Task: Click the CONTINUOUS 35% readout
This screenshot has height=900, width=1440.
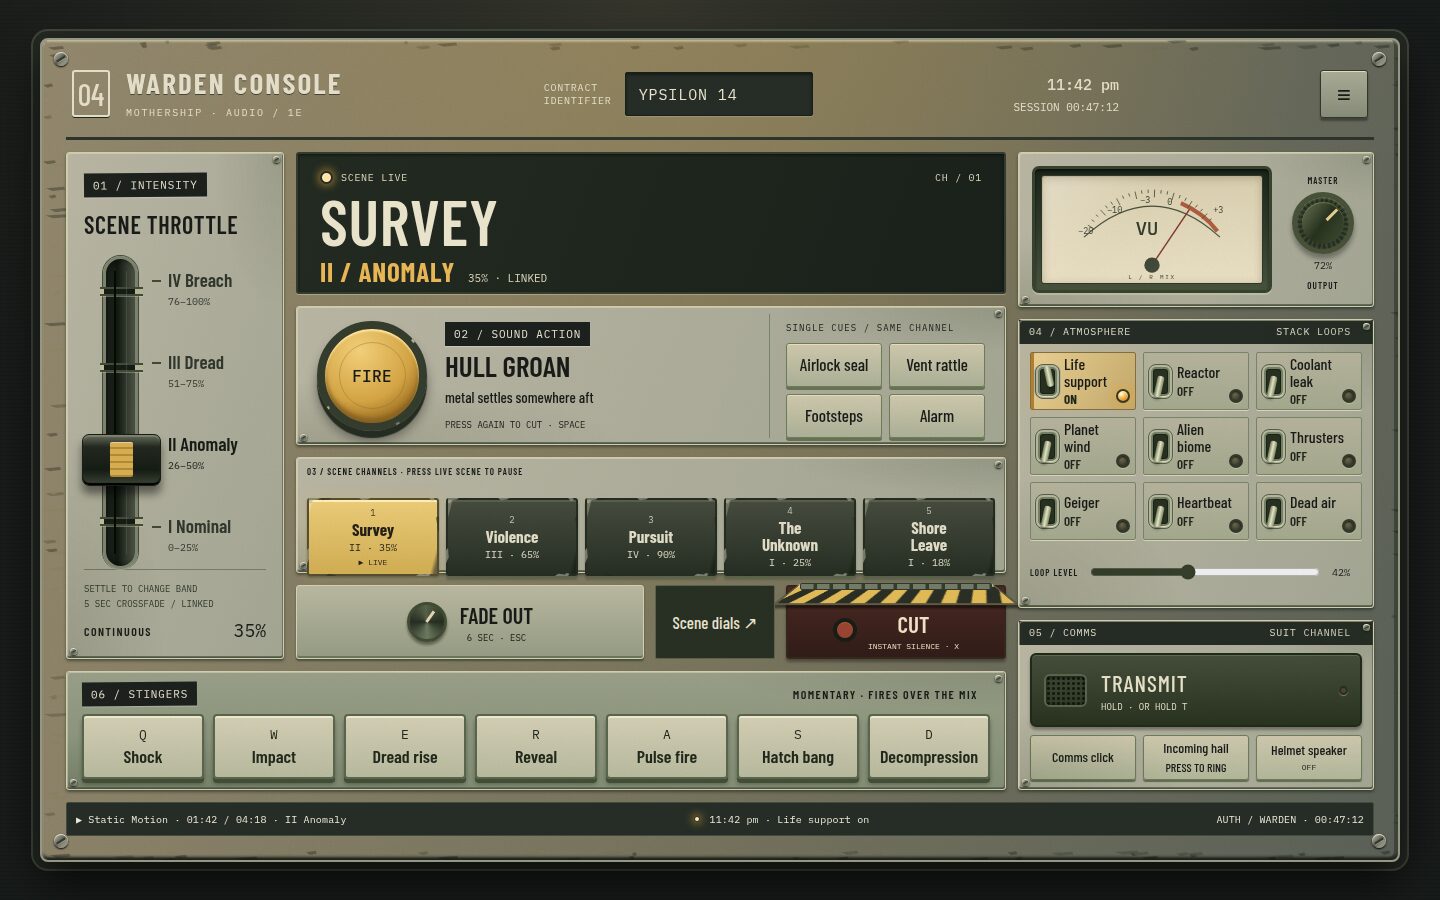Action: pyautogui.click(x=175, y=631)
